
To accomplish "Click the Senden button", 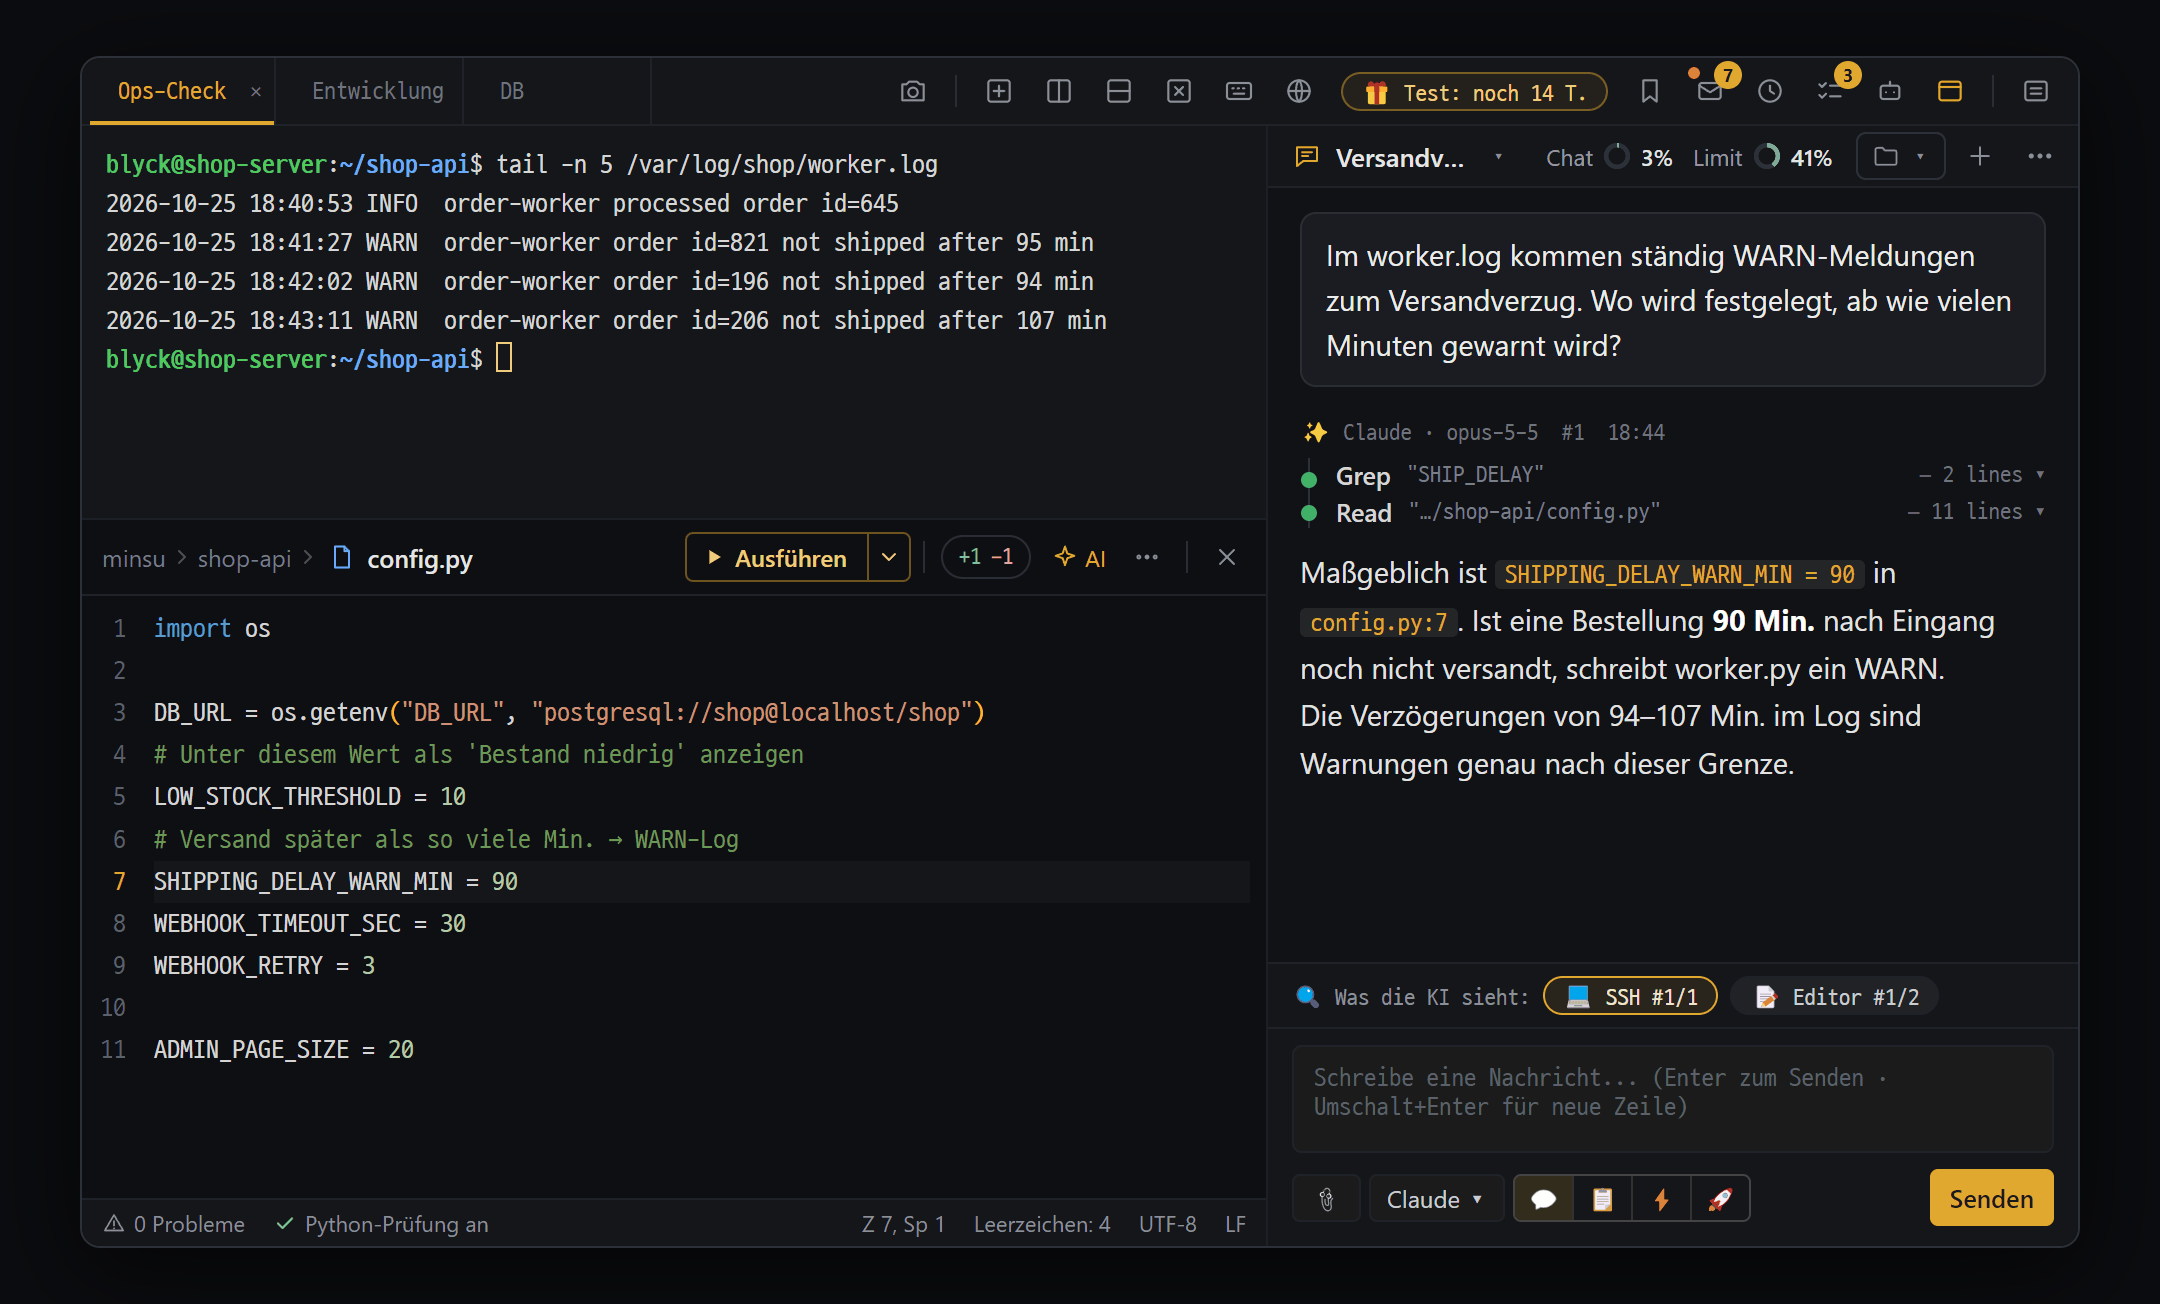I will [x=1991, y=1198].
